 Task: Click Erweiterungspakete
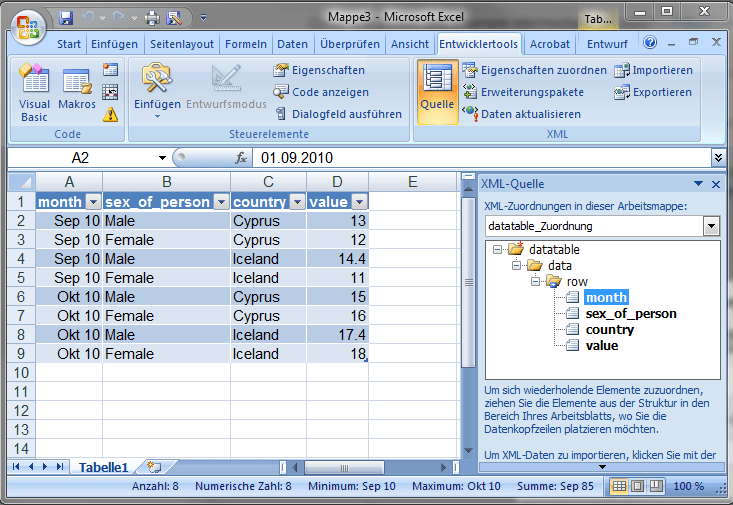(x=523, y=92)
